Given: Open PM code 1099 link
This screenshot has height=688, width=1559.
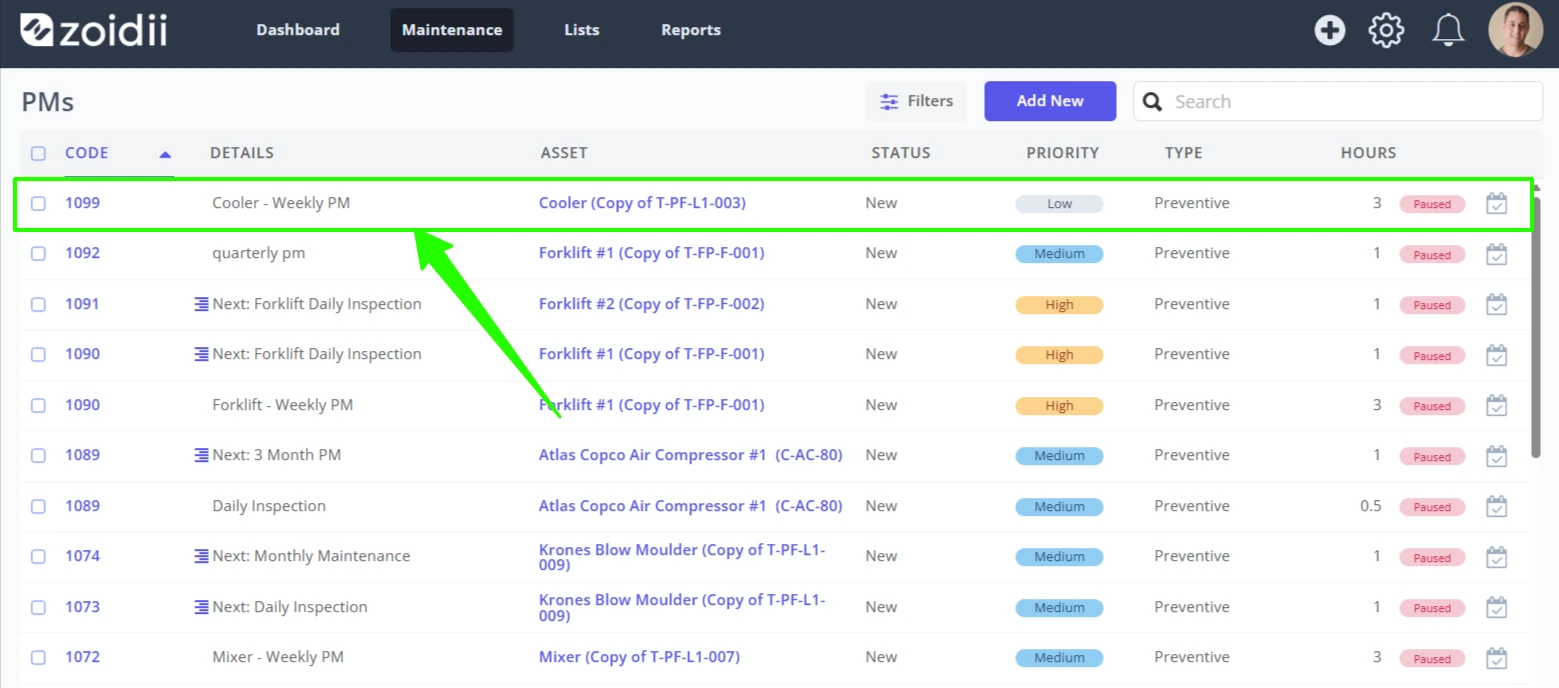Looking at the screenshot, I should (x=83, y=203).
